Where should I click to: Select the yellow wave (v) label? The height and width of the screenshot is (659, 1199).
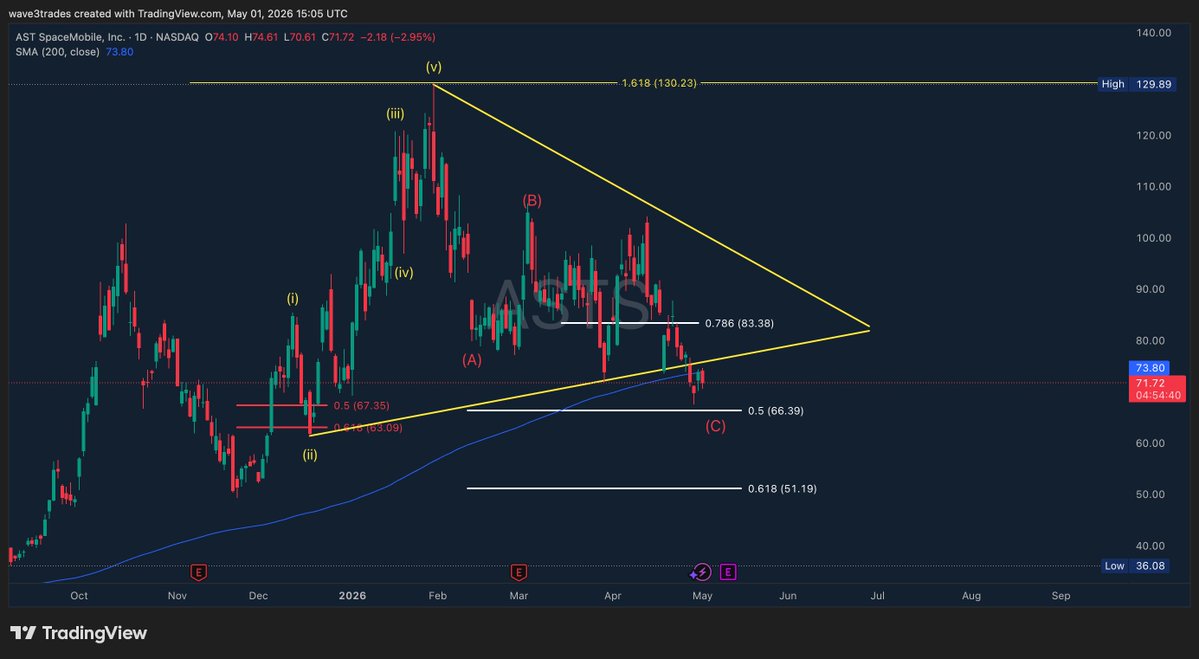pos(434,67)
